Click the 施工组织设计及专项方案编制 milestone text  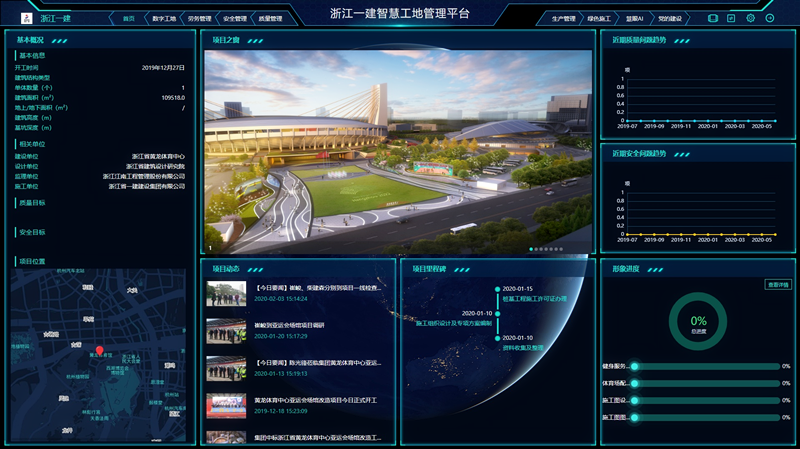tap(454, 323)
